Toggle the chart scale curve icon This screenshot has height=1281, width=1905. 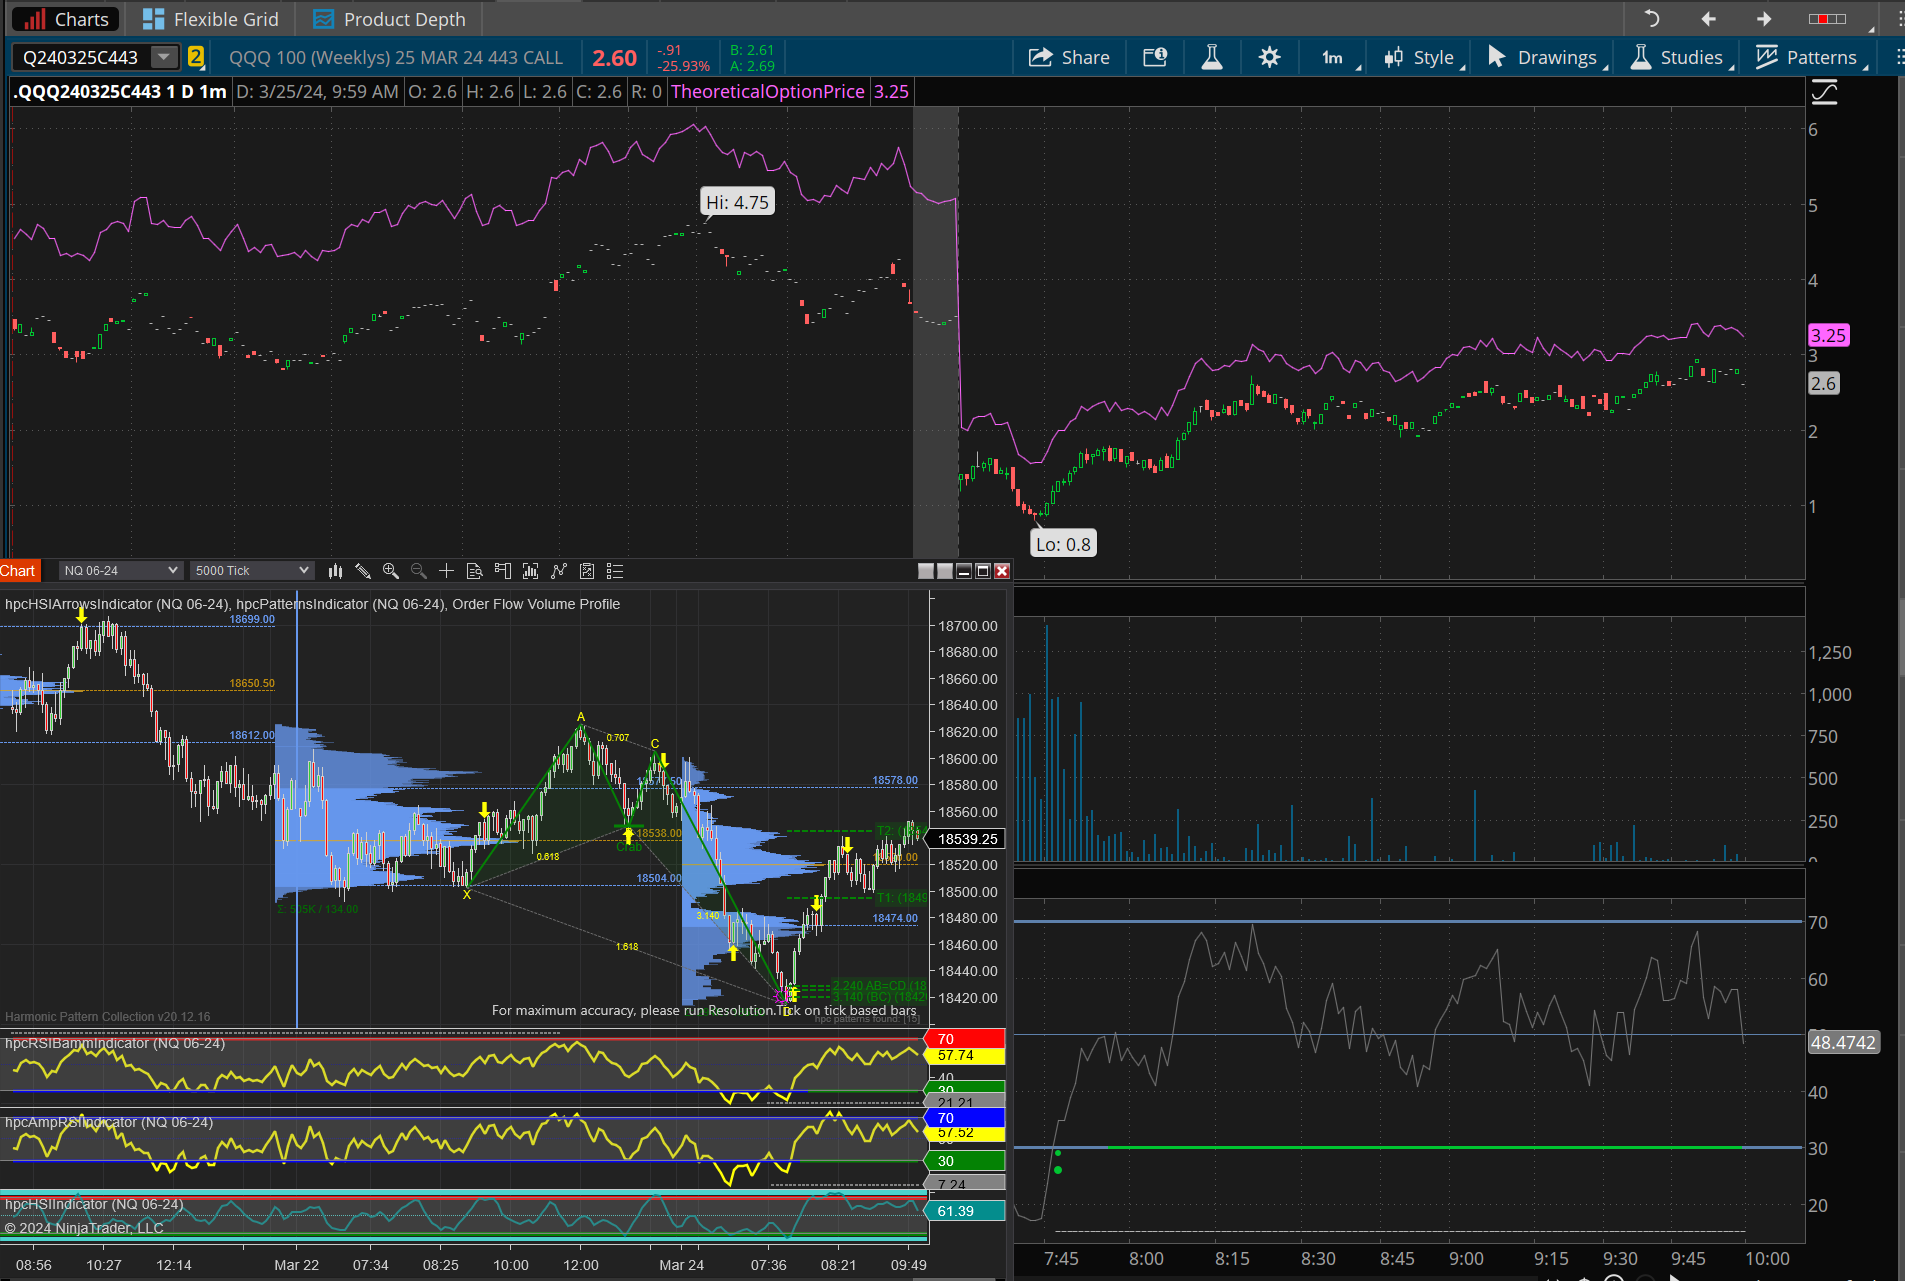[x=1824, y=93]
